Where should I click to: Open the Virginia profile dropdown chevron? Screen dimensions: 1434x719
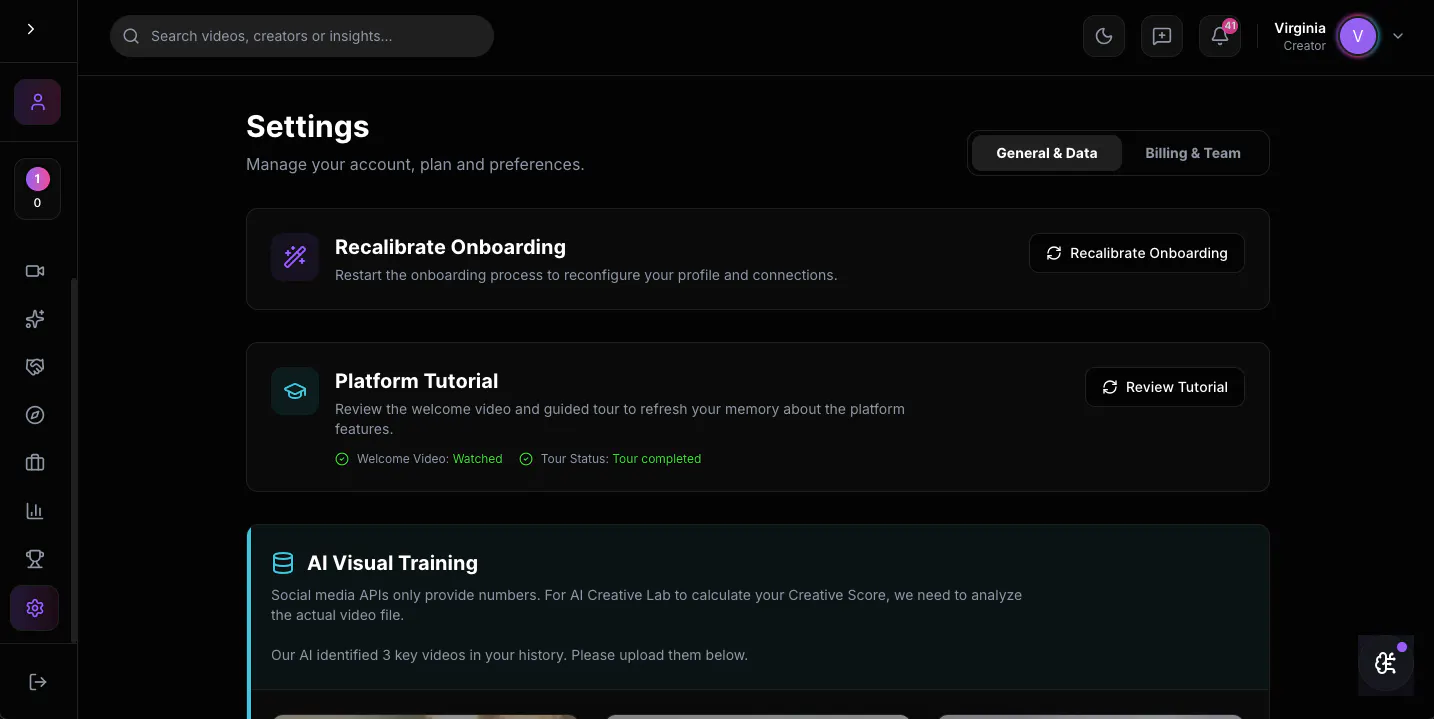point(1398,36)
